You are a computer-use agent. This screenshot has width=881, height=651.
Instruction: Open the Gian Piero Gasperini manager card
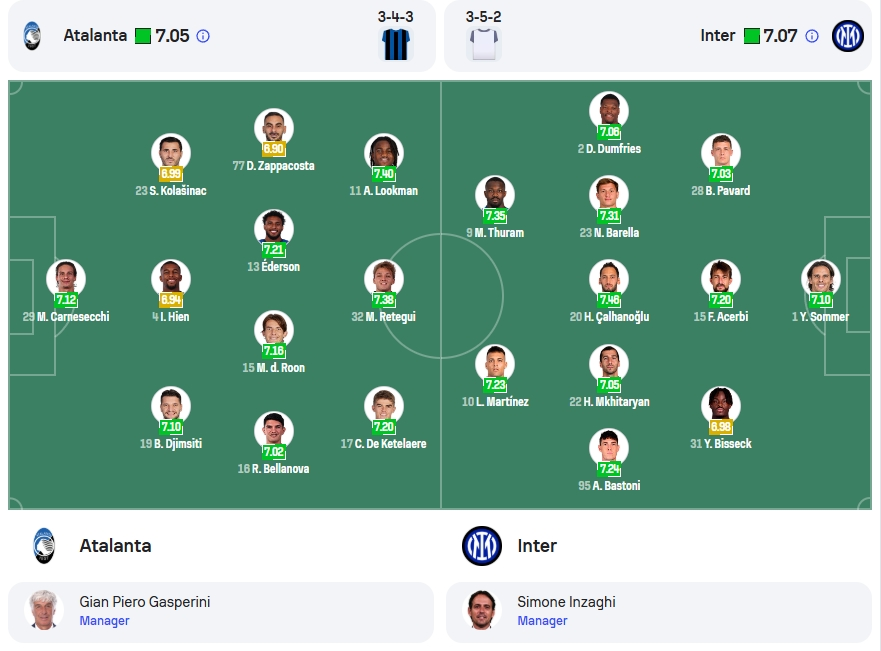tap(221, 612)
